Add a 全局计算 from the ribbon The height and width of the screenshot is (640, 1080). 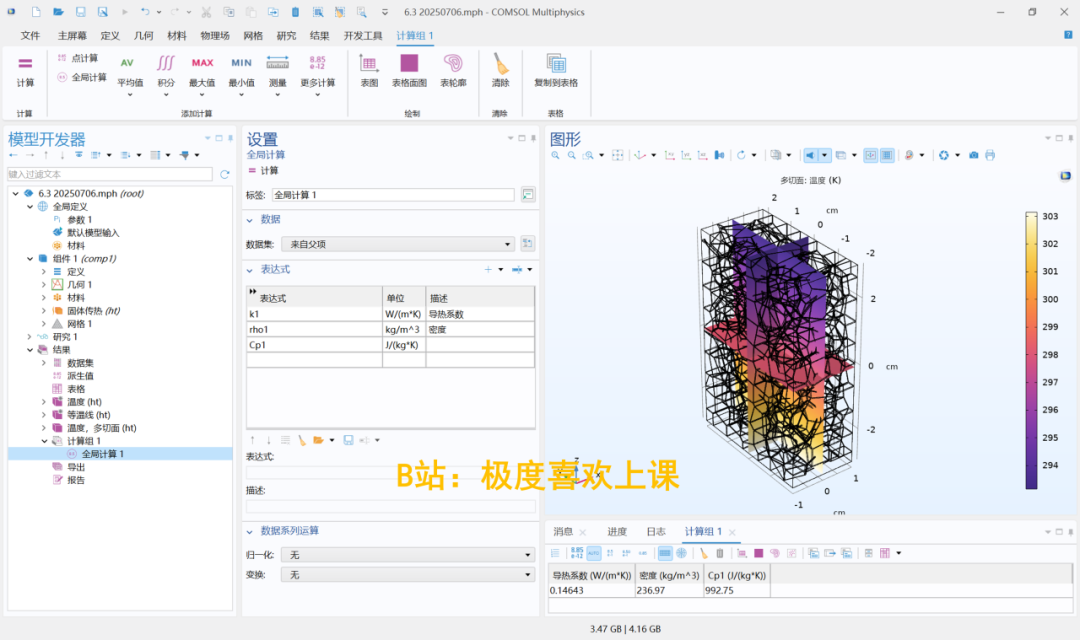82,77
